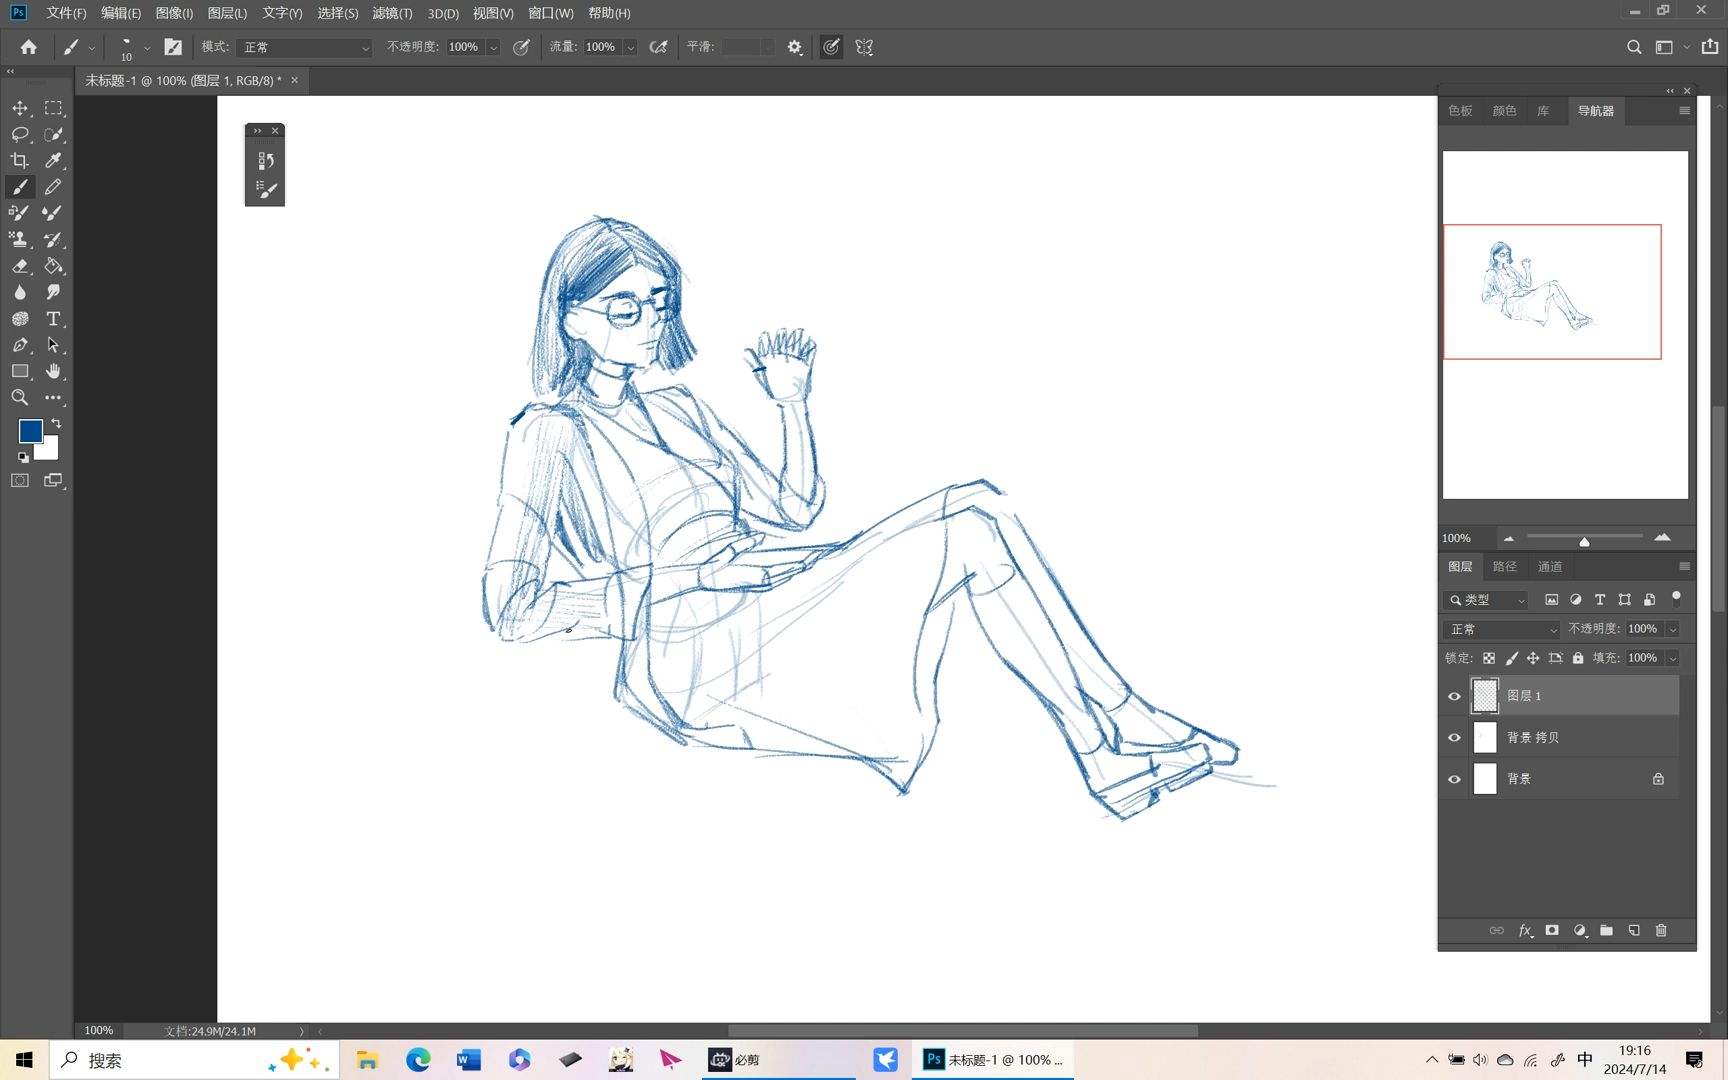The height and width of the screenshot is (1080, 1728).
Task: Click the foreground blue color swatch
Action: tap(30, 431)
